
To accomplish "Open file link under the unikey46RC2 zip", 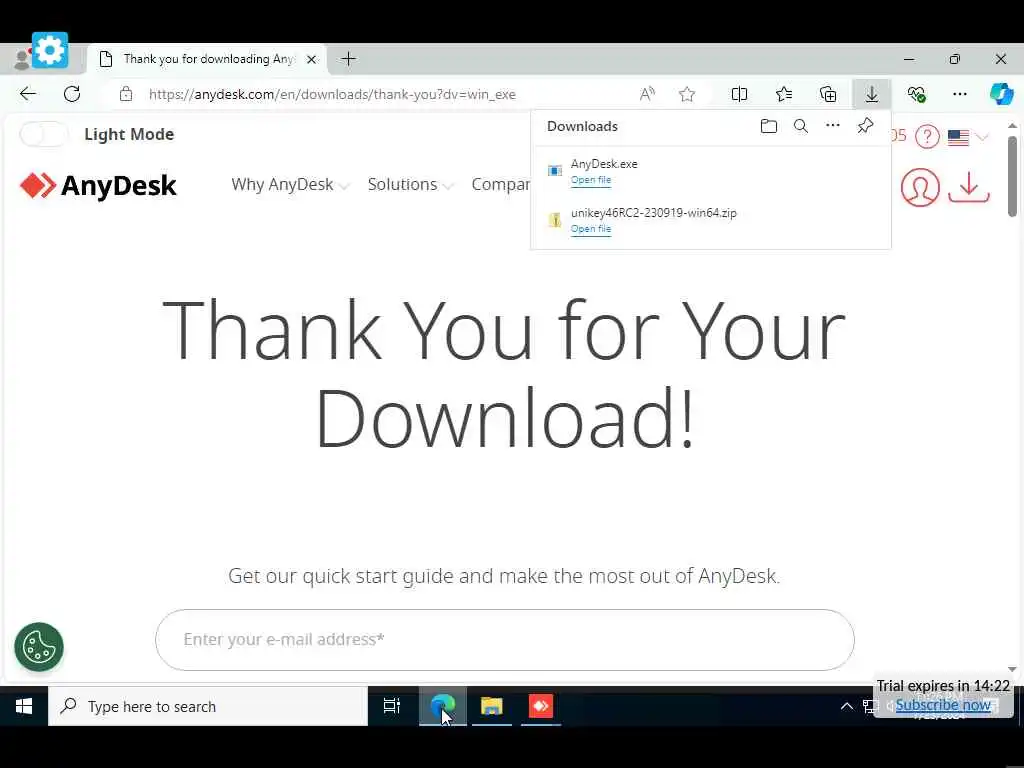I will pyautogui.click(x=590, y=229).
